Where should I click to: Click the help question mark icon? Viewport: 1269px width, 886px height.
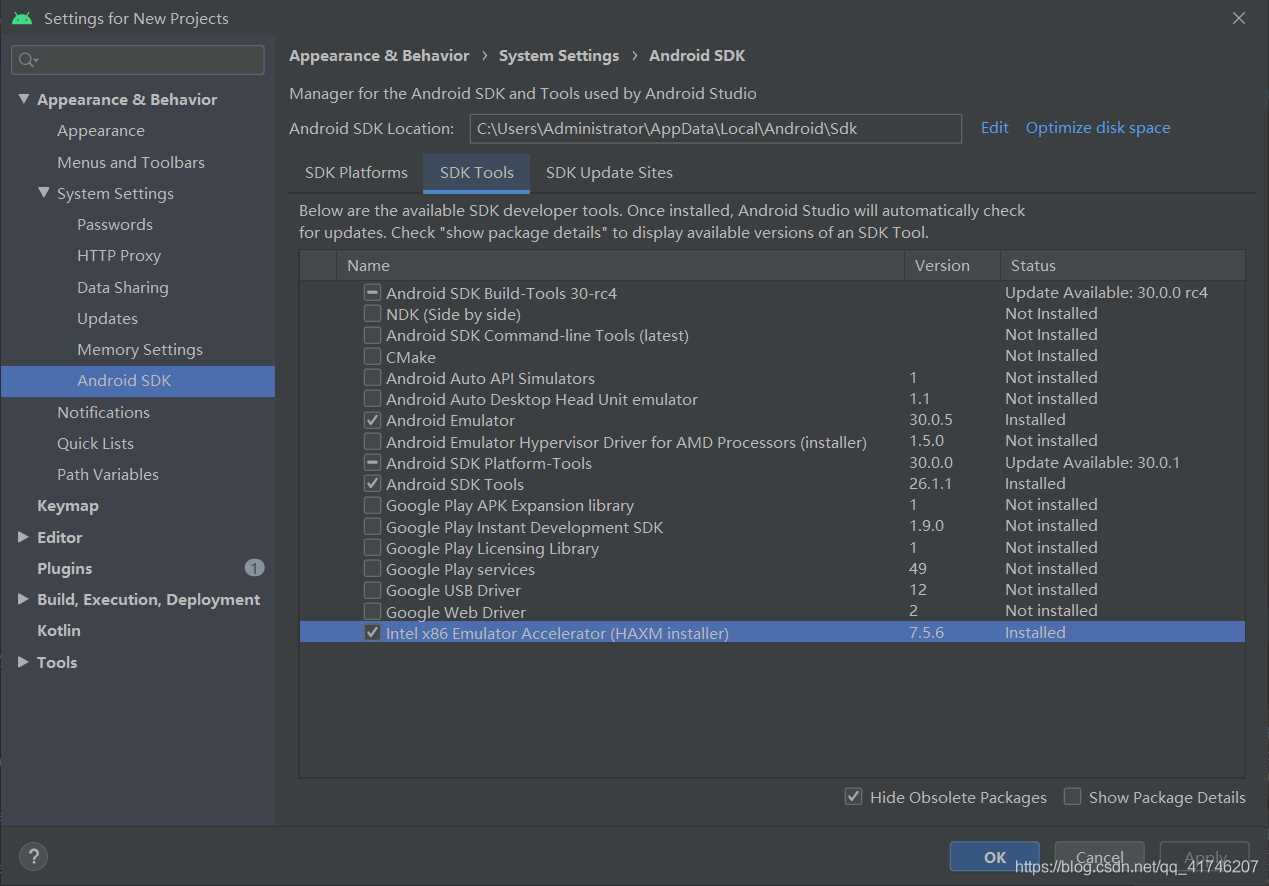click(x=33, y=856)
